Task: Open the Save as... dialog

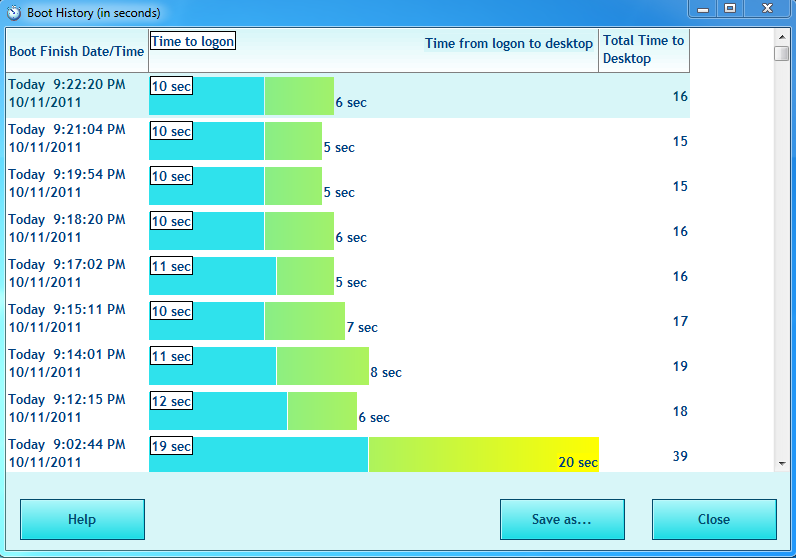Action: coord(562,519)
